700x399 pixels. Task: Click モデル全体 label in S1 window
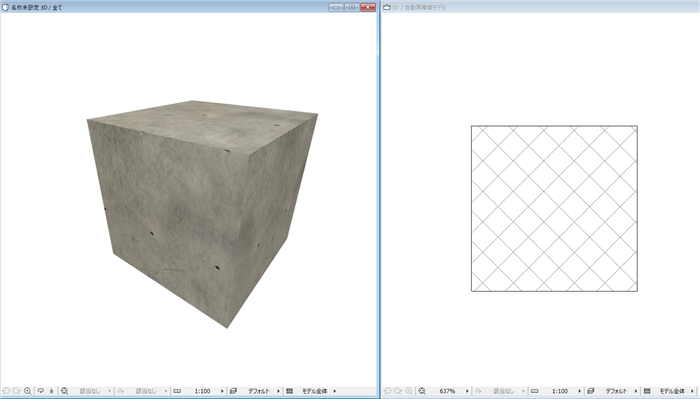click(x=672, y=391)
